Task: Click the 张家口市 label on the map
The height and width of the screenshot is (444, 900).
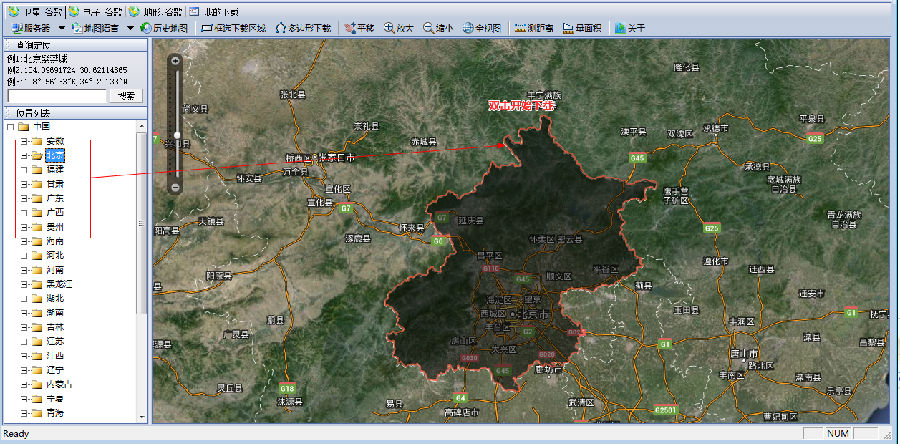Action: point(338,158)
